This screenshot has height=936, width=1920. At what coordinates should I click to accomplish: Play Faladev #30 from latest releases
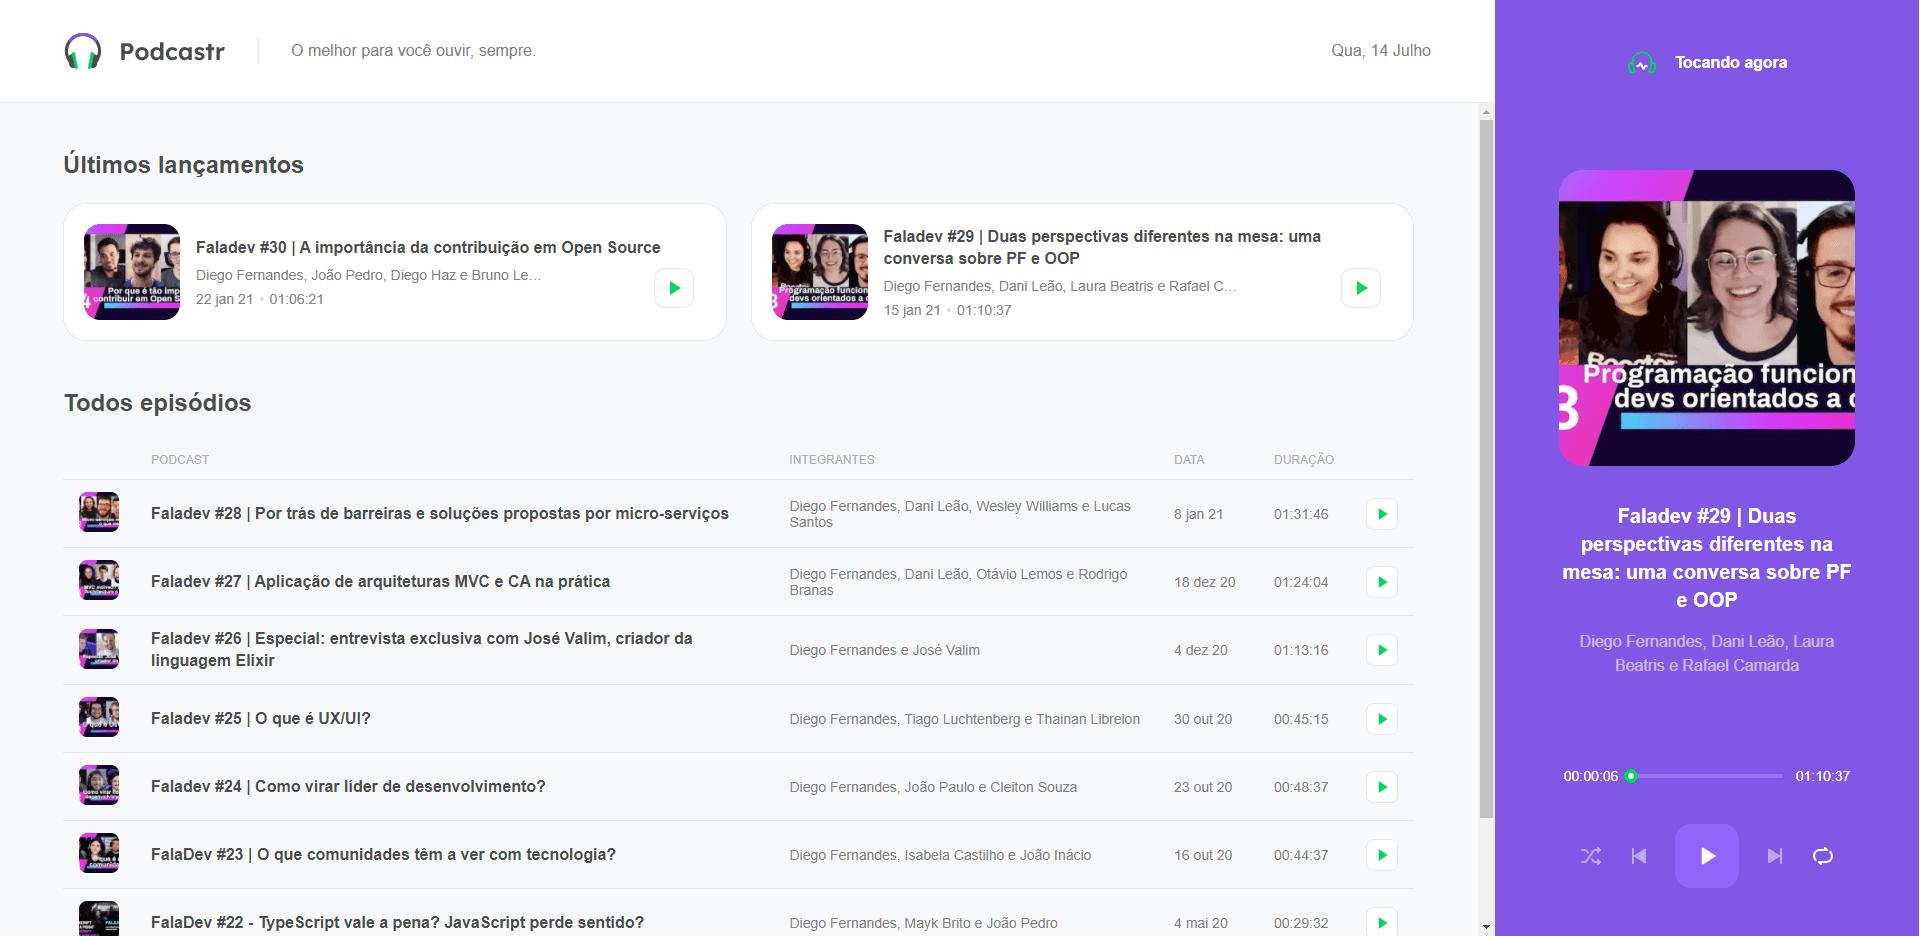[674, 288]
